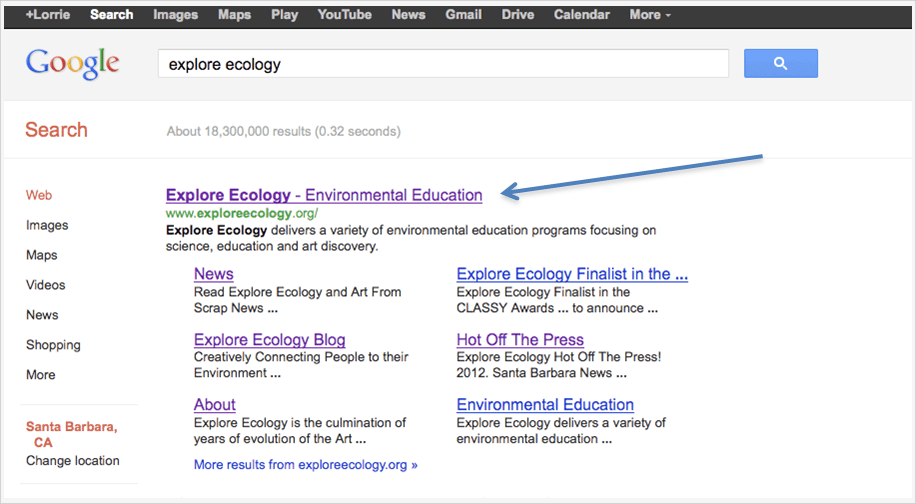Open Images in the top navigation bar
The height and width of the screenshot is (504, 916).
coord(175,15)
